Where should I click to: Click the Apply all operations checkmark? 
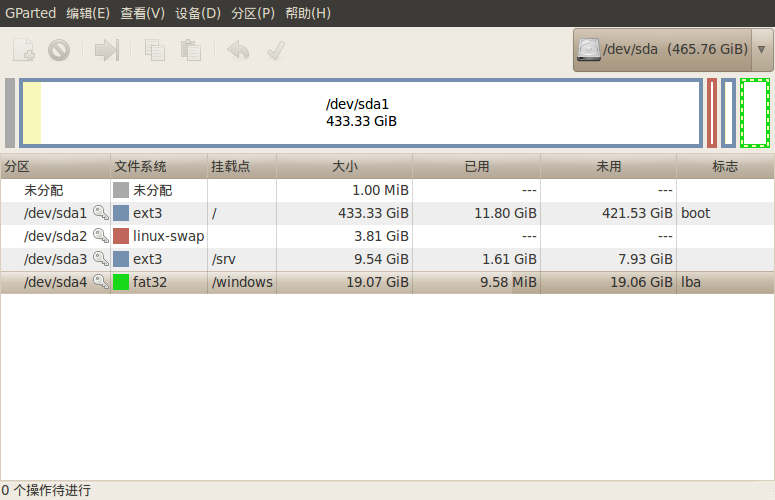tap(276, 50)
